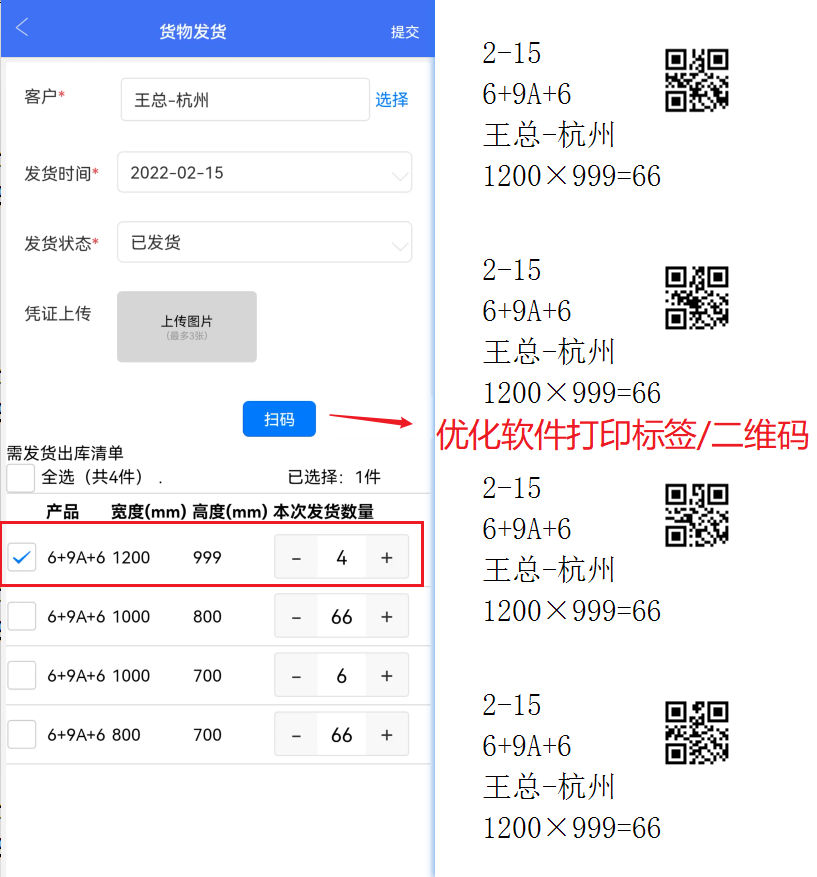Expand the 发货时间 date dropdown
This screenshot has width=817, height=877.
coord(265,172)
